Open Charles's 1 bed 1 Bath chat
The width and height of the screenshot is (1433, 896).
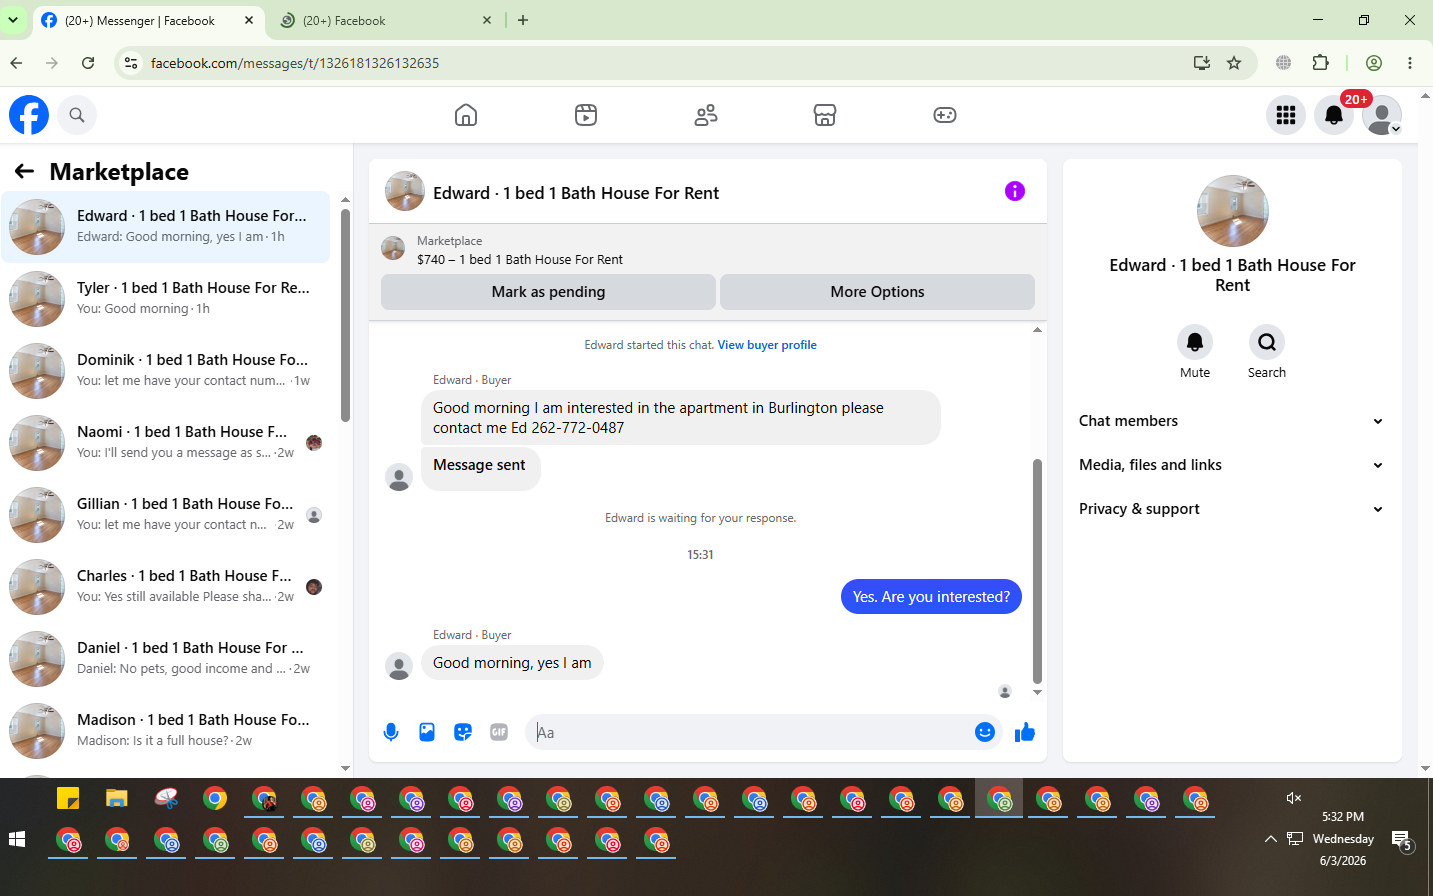[166, 587]
